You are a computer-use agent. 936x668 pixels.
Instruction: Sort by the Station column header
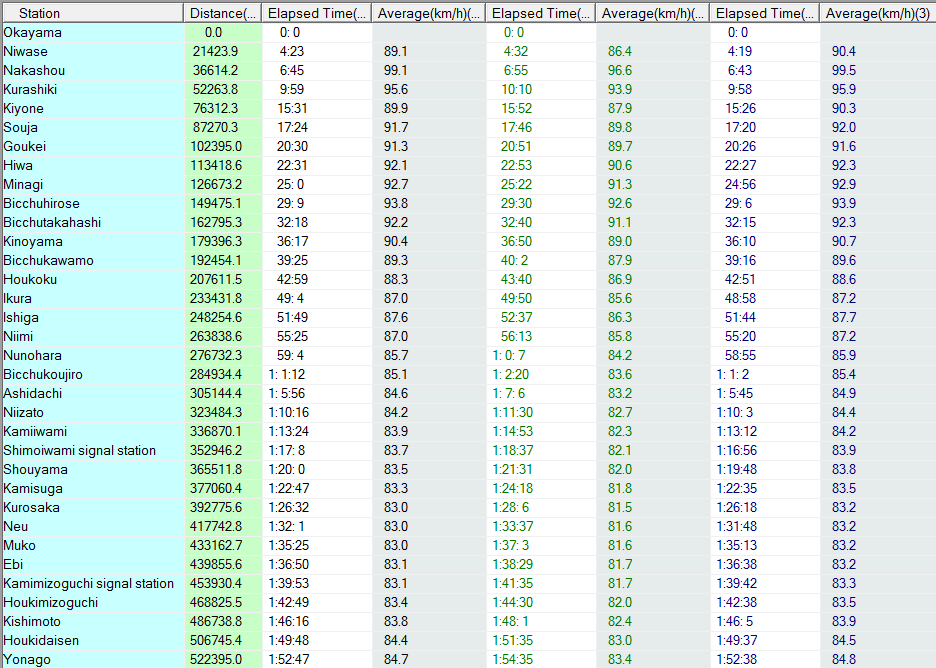[92, 13]
